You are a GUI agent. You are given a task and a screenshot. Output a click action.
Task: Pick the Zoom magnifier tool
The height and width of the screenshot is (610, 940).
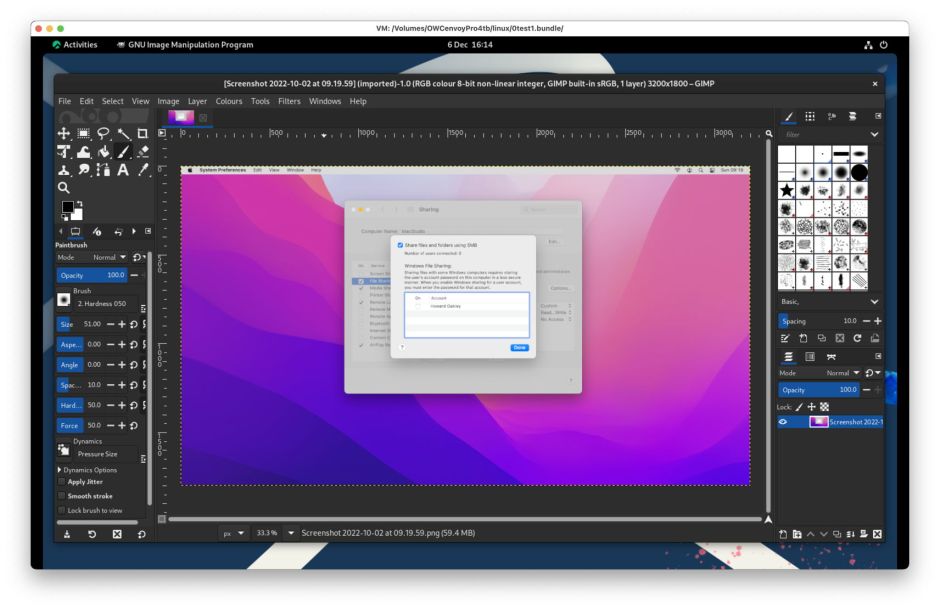(x=64, y=187)
